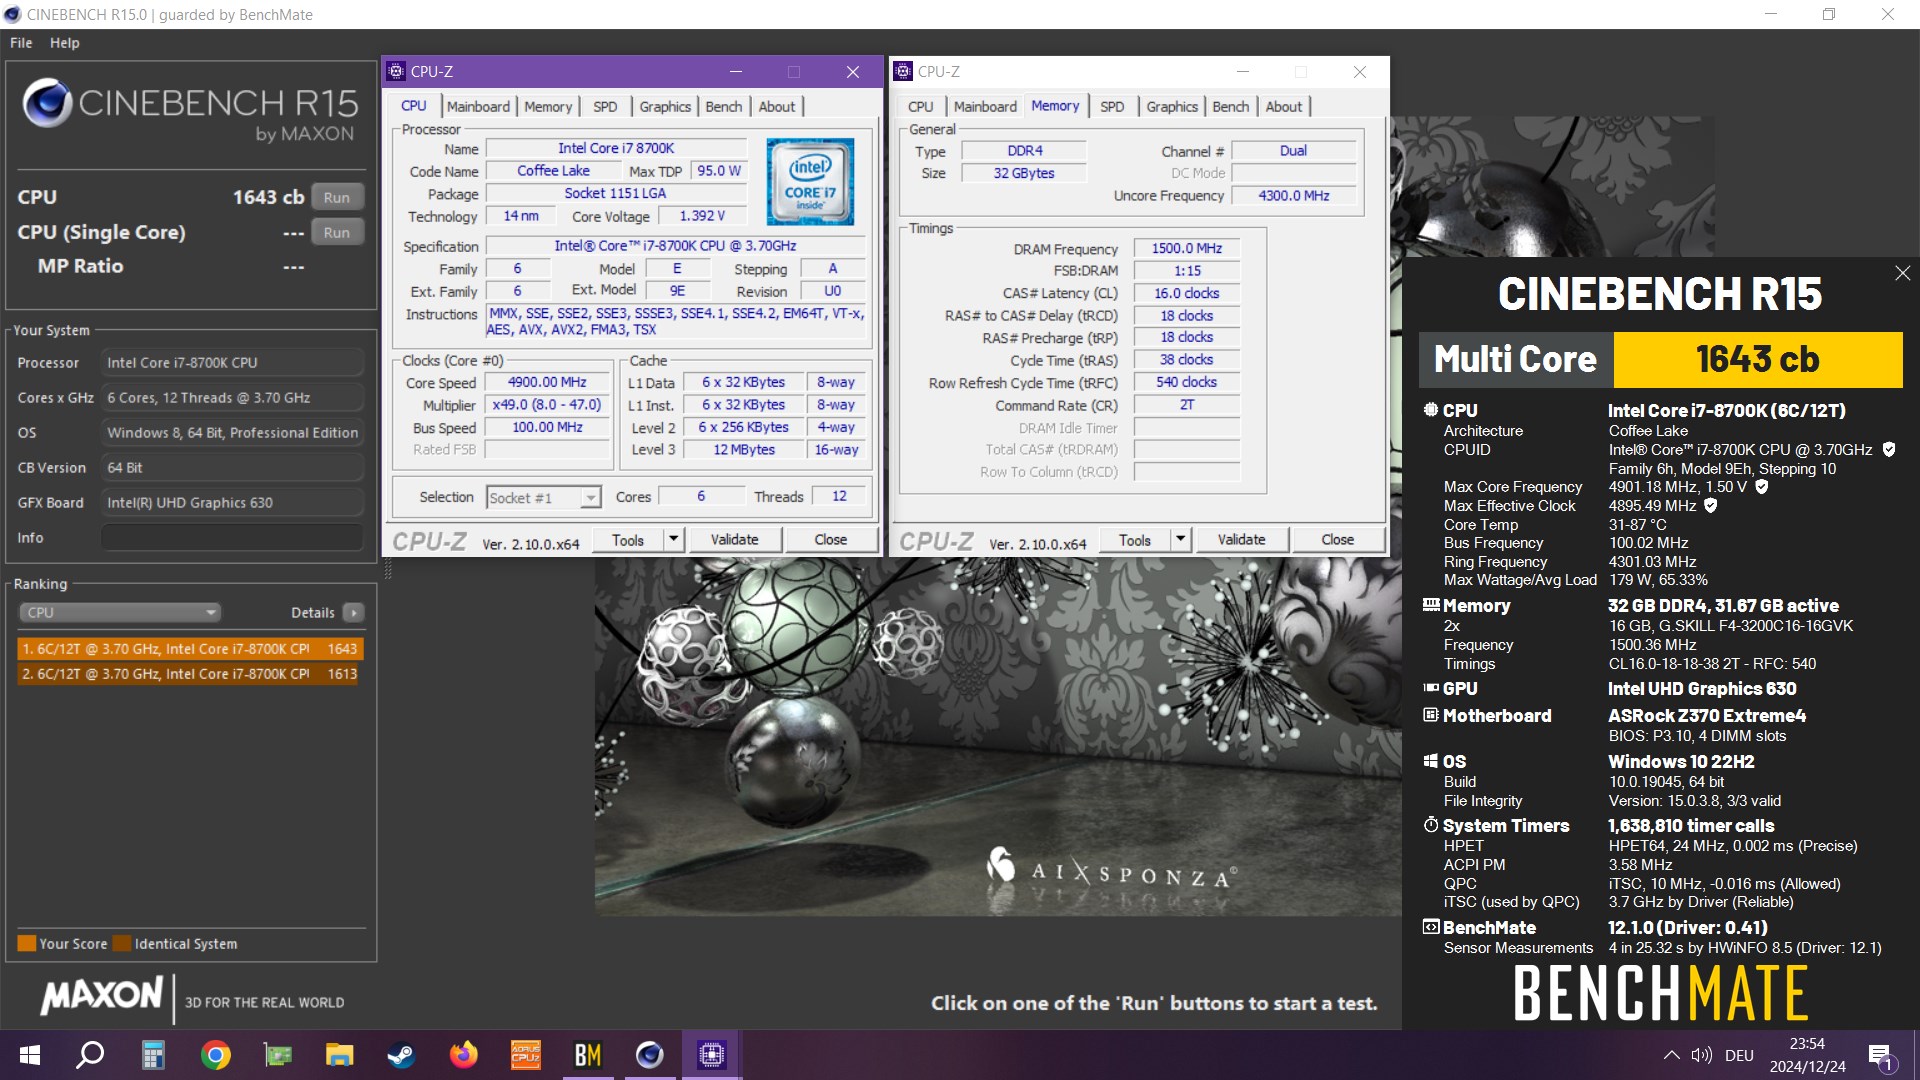Click Tools button in right CPU-Z
Viewport: 1920px width, 1080px height.
1135,539
